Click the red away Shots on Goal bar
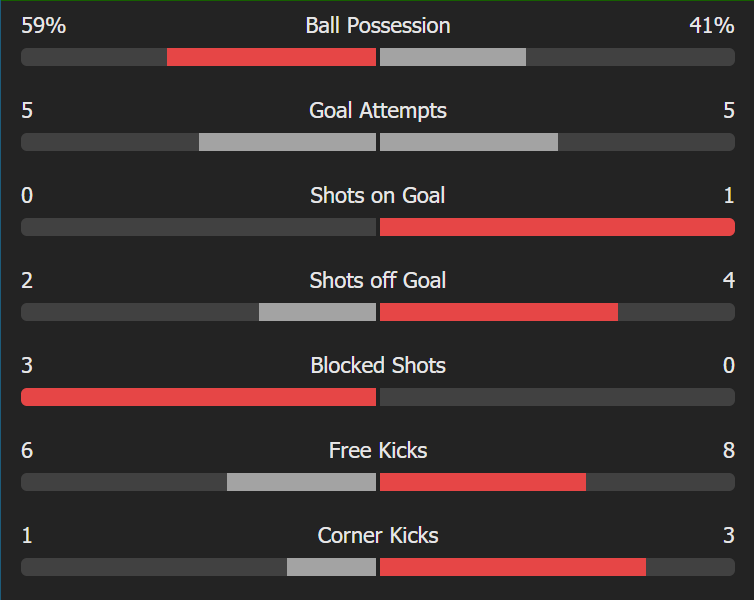Screen dimensions: 754x600 [557, 227]
